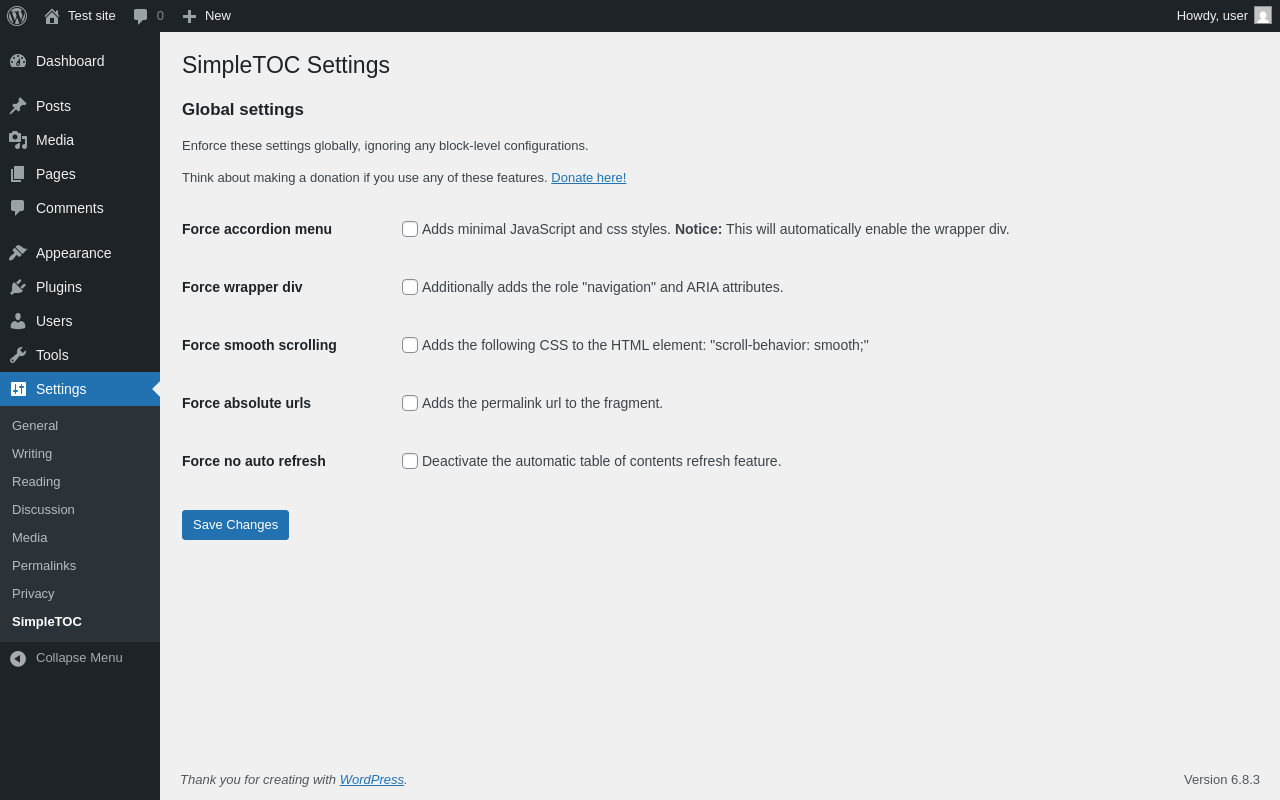The width and height of the screenshot is (1280, 800).
Task: Open the Dashboard gauge icon
Action: pos(18,61)
